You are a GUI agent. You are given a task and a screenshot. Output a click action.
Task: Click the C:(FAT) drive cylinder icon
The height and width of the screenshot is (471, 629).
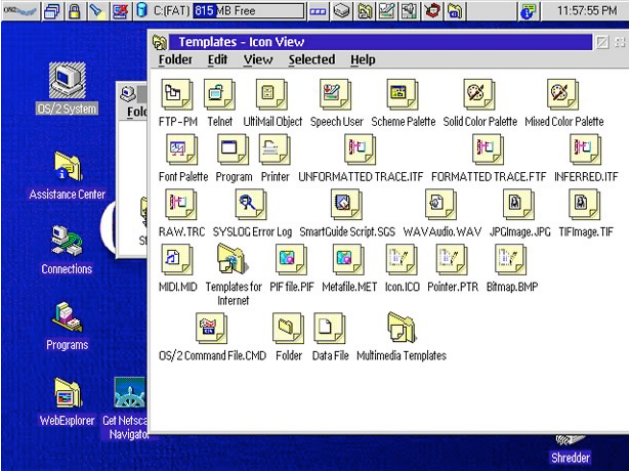tap(142, 10)
